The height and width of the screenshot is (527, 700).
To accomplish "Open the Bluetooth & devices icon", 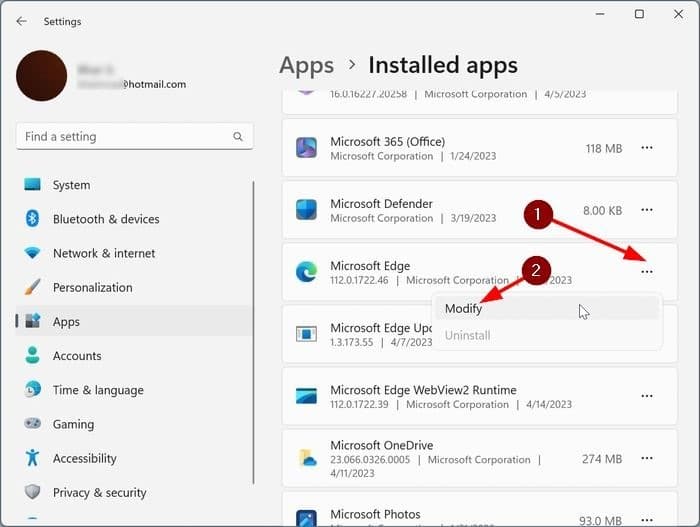I will tap(32, 218).
